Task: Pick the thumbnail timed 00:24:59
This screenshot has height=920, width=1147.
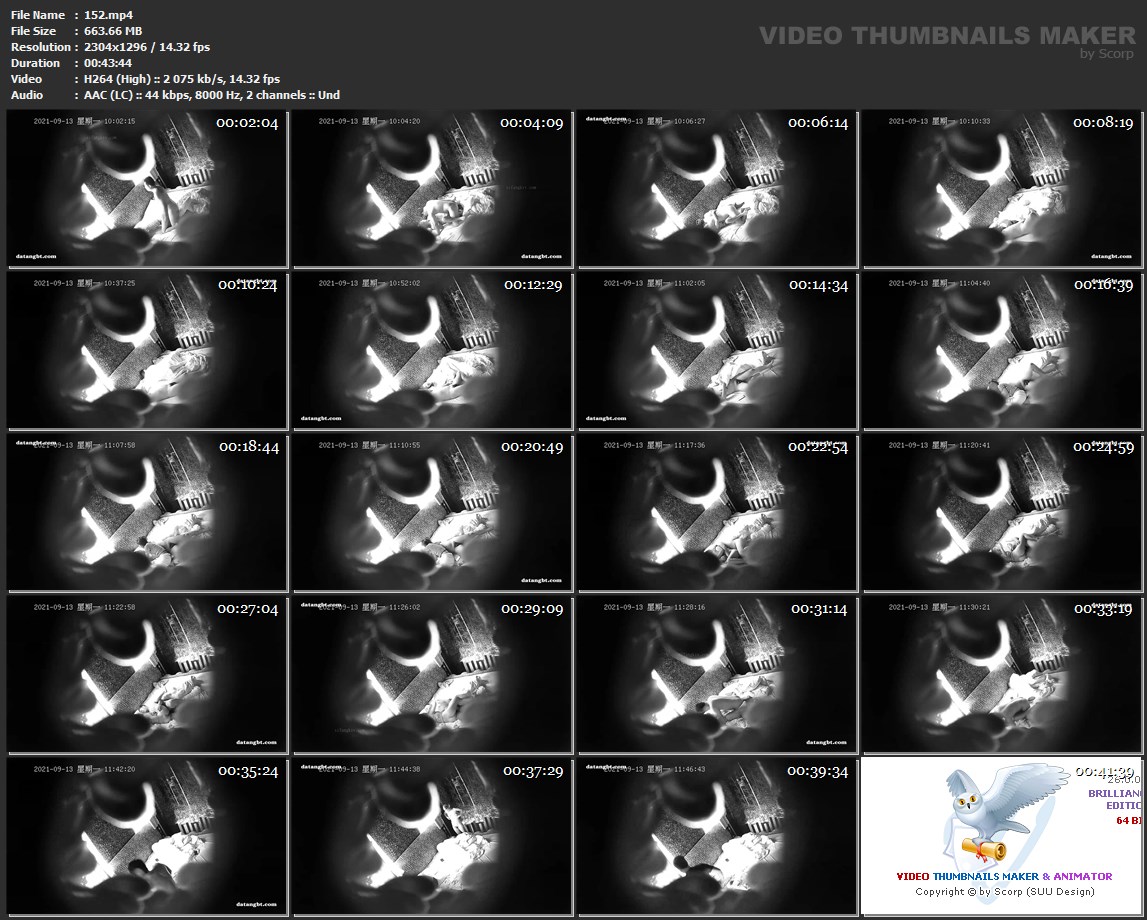Action: pyautogui.click(x=1002, y=513)
